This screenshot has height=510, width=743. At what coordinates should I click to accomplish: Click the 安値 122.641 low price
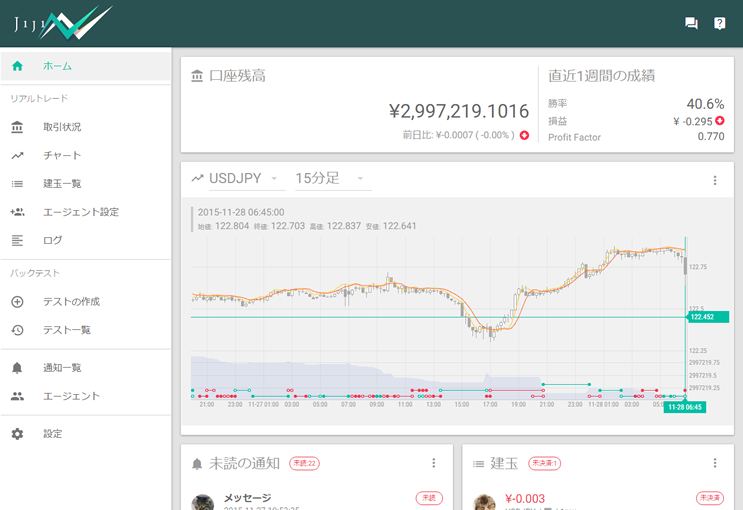tap(391, 226)
